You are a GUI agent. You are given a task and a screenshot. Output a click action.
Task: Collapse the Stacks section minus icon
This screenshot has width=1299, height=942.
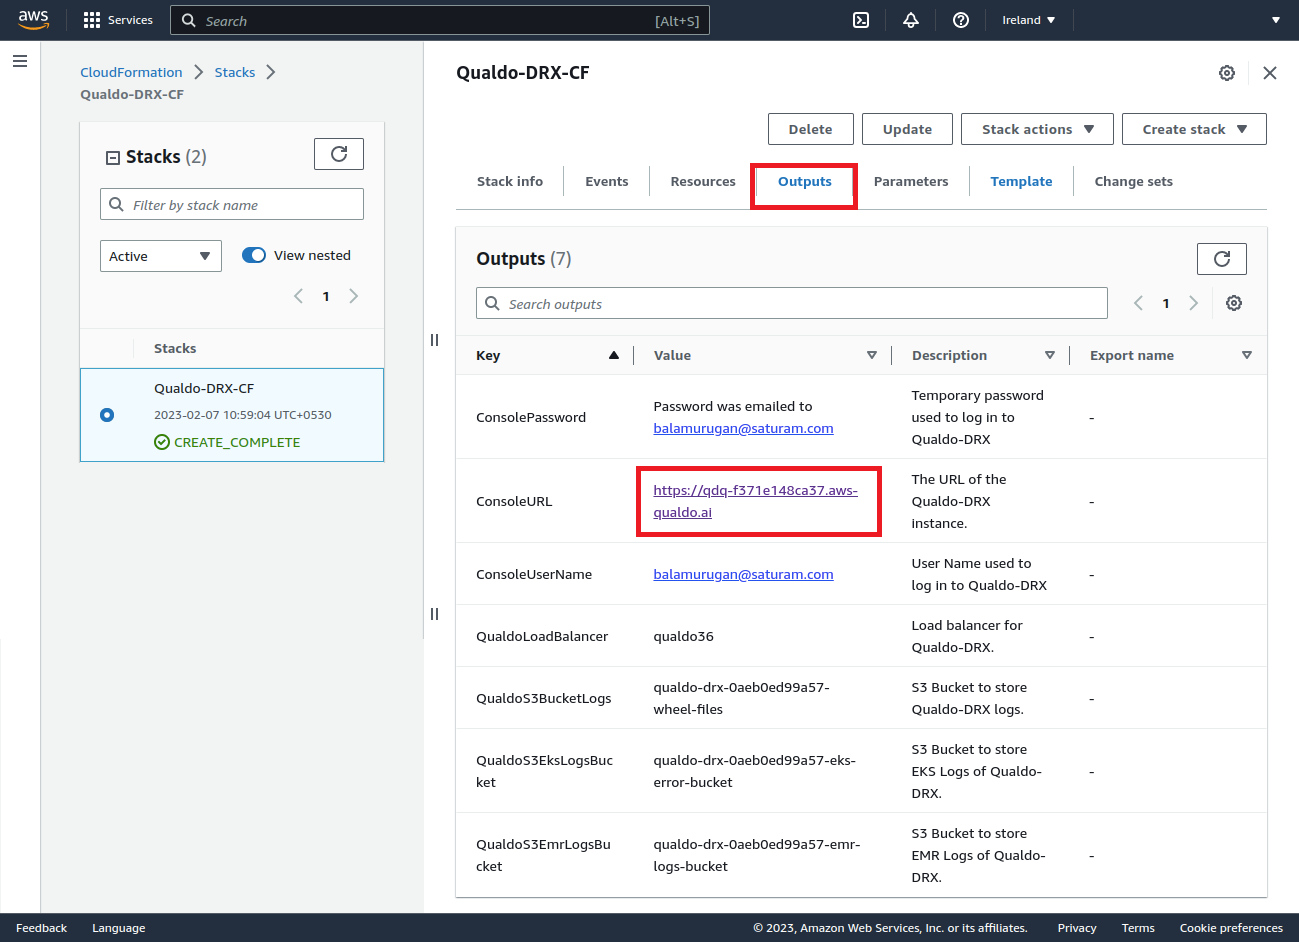click(113, 158)
